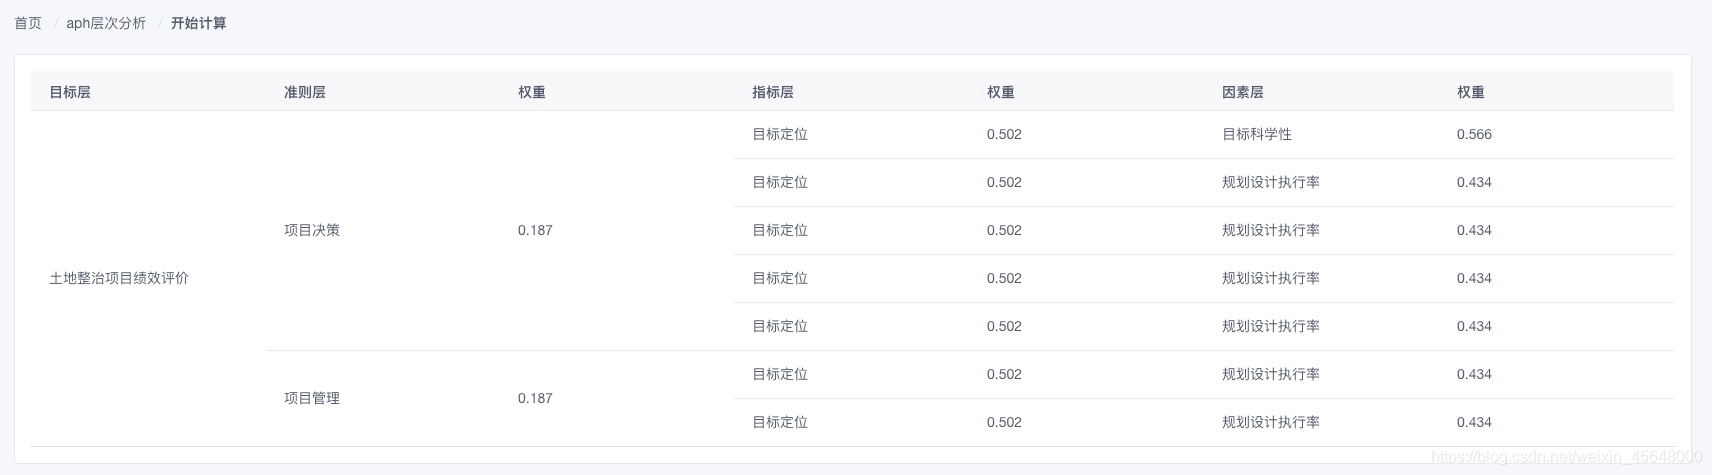This screenshot has height=475, width=1712.
Task: Select the 指标层 column header
Action: (x=773, y=92)
